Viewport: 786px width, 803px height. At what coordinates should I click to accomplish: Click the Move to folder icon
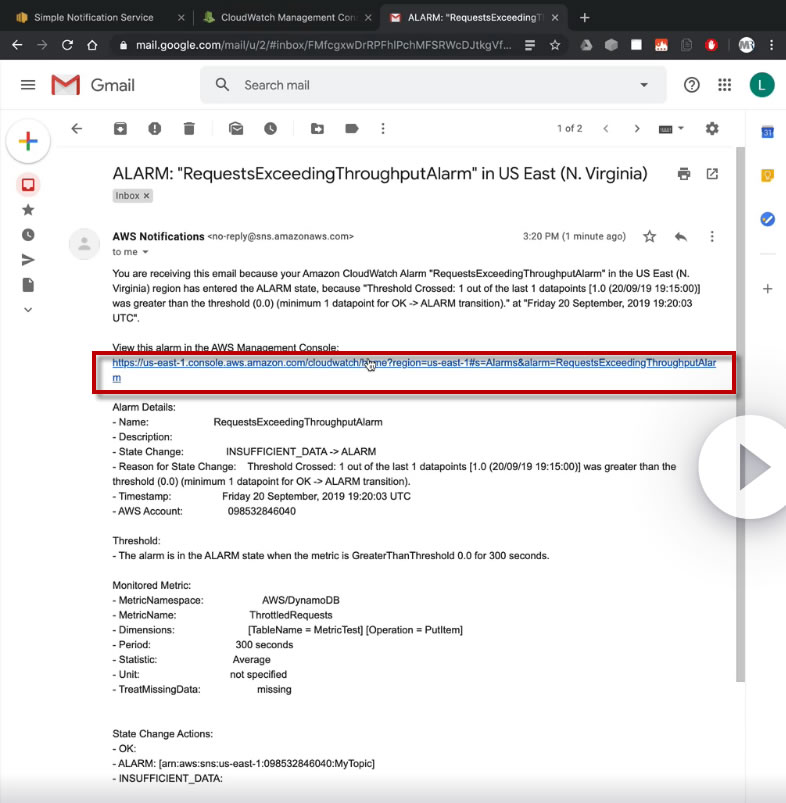[x=317, y=129]
